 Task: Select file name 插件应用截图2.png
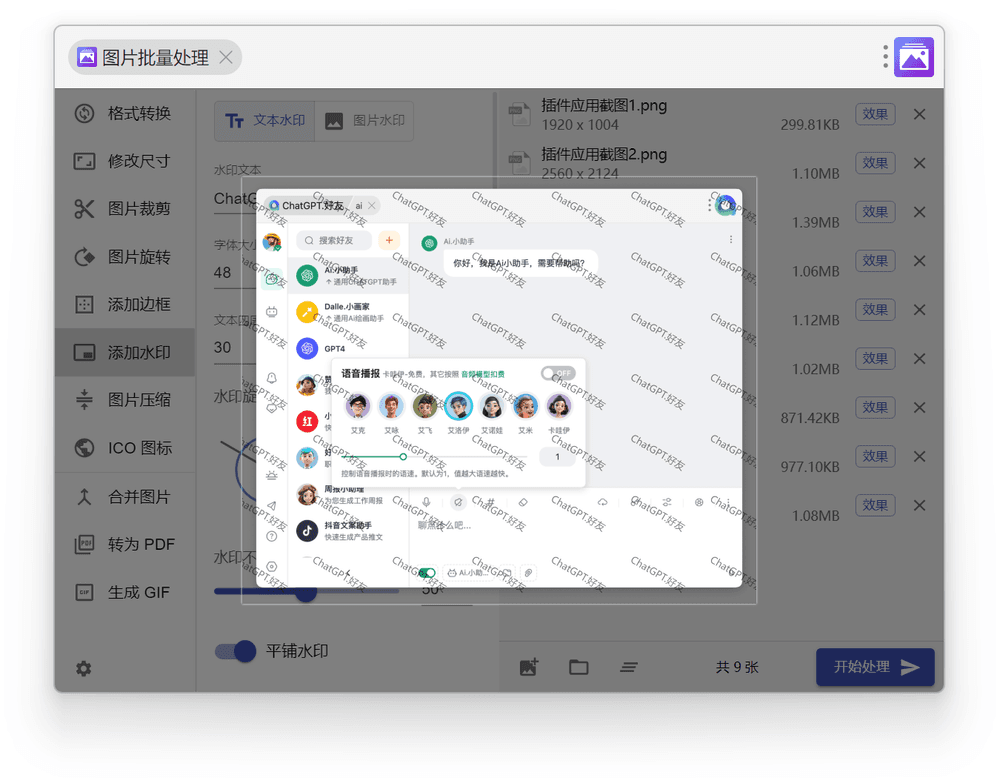tap(604, 154)
